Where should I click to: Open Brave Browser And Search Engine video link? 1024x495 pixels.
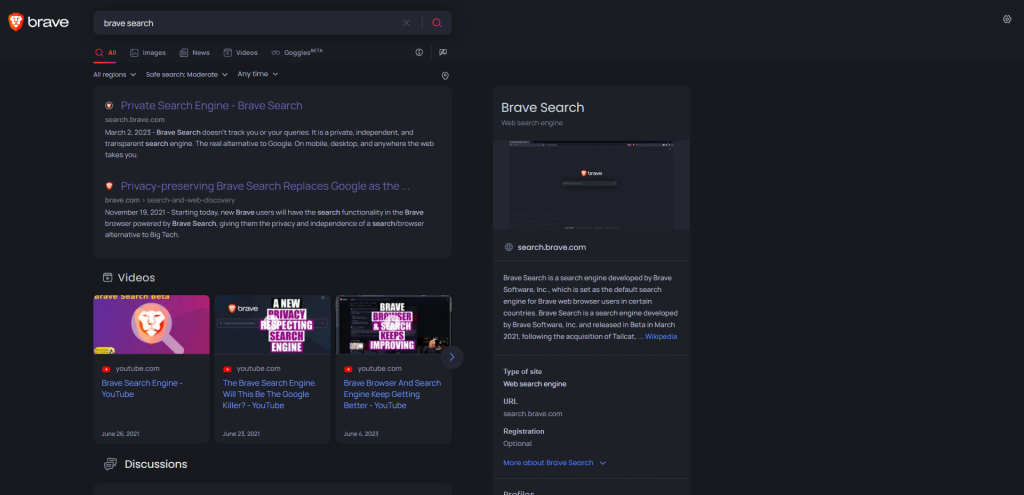(x=392, y=394)
